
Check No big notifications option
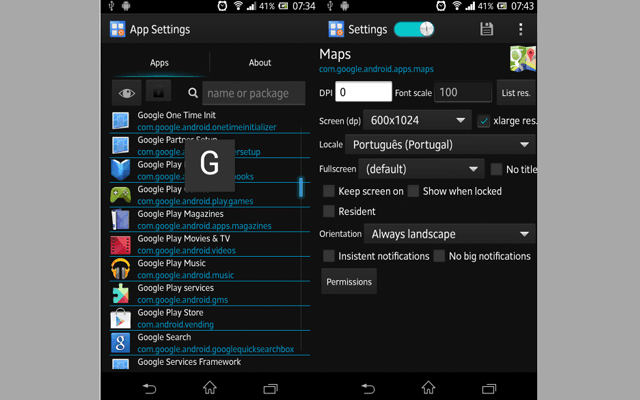(x=439, y=256)
